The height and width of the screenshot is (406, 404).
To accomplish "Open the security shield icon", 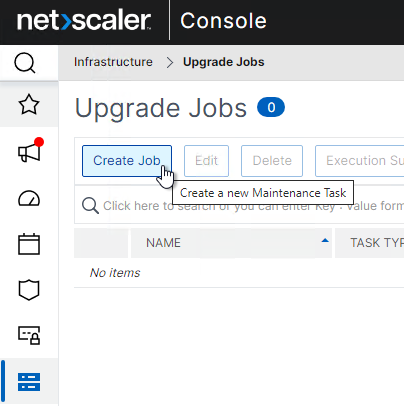I will click(29, 290).
